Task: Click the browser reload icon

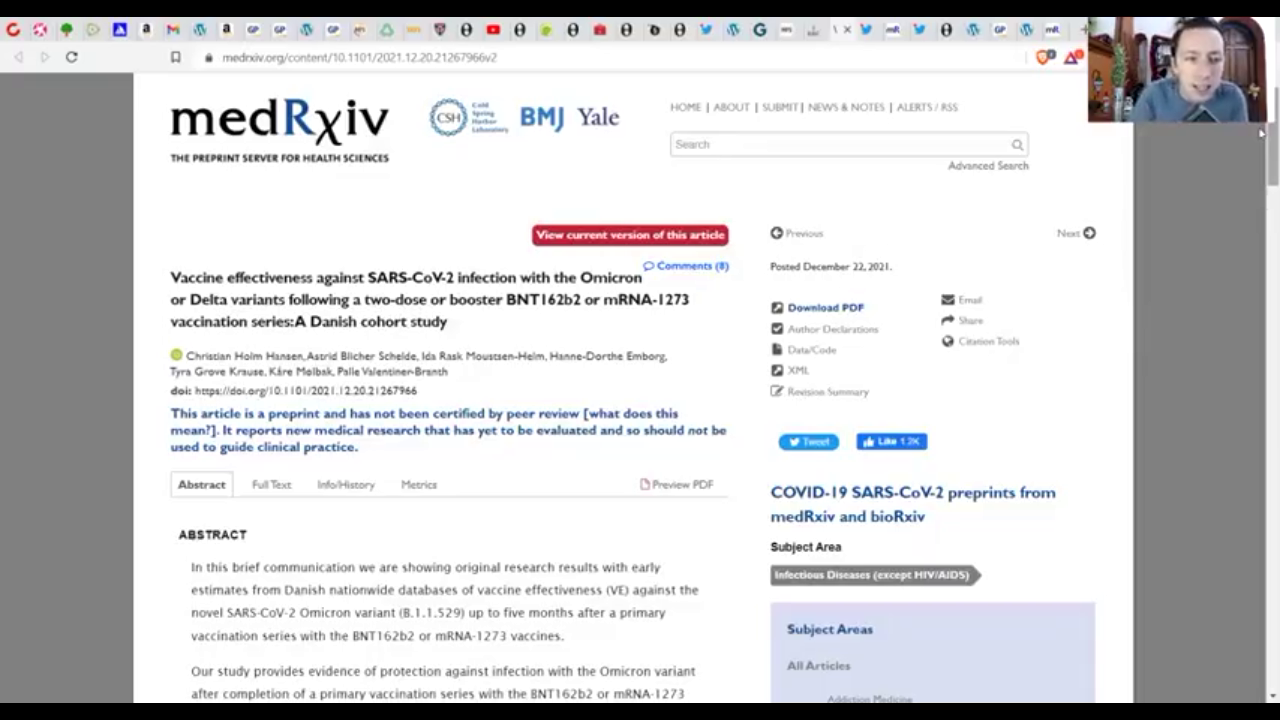Action: point(71,57)
